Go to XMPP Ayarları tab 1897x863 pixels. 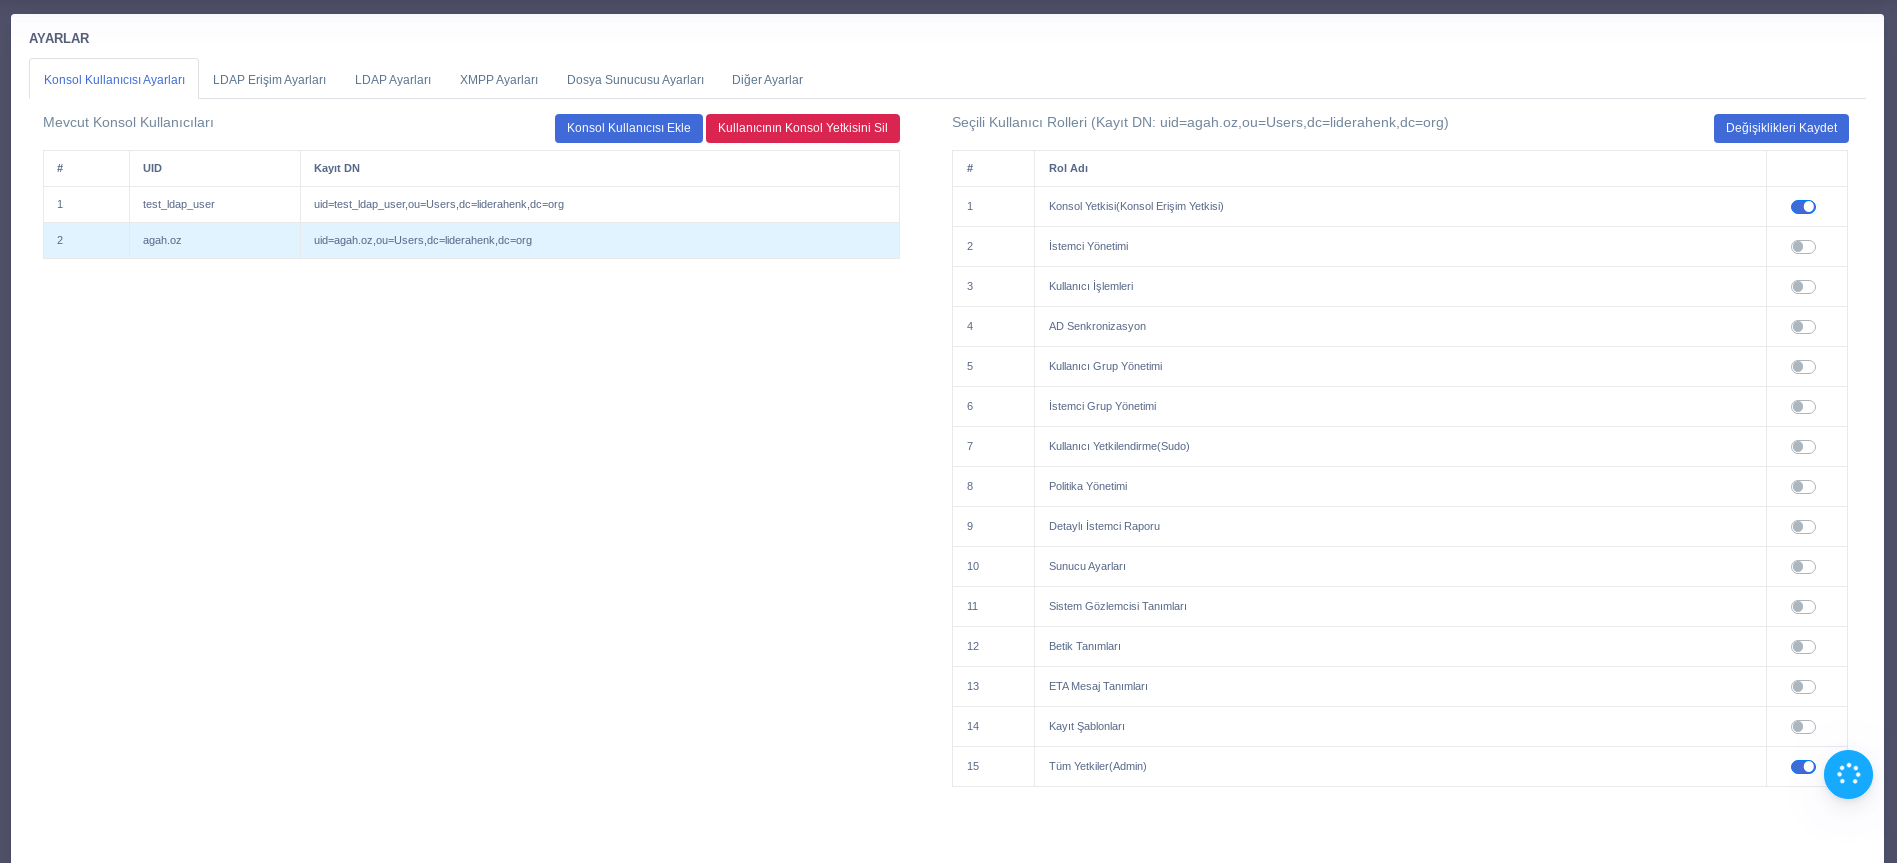pyautogui.click(x=498, y=80)
